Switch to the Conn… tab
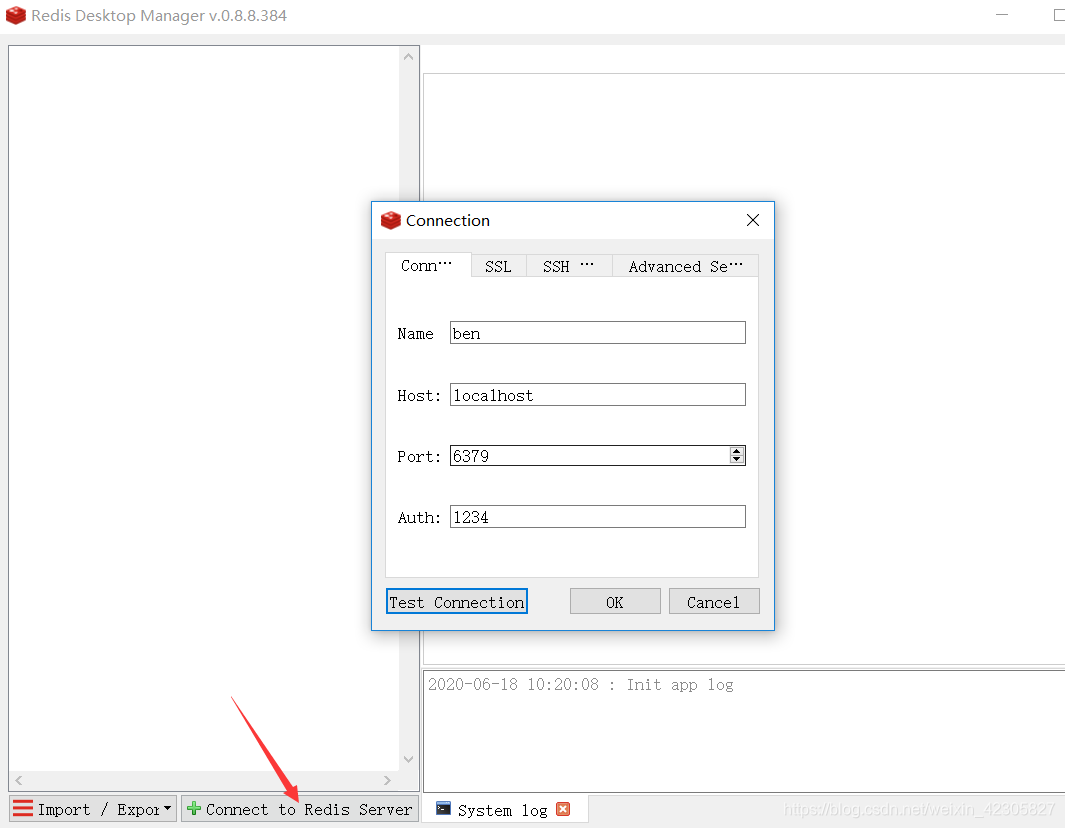The width and height of the screenshot is (1065, 828). click(428, 266)
